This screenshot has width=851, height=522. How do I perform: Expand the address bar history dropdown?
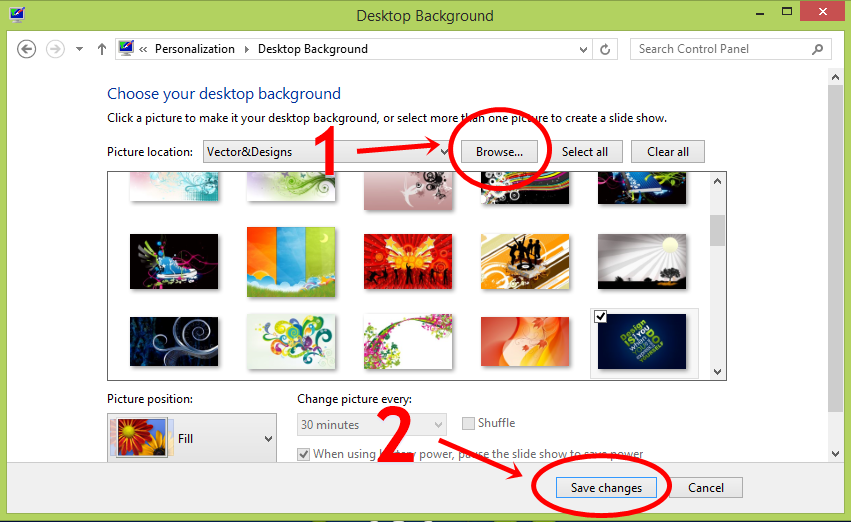click(583, 49)
